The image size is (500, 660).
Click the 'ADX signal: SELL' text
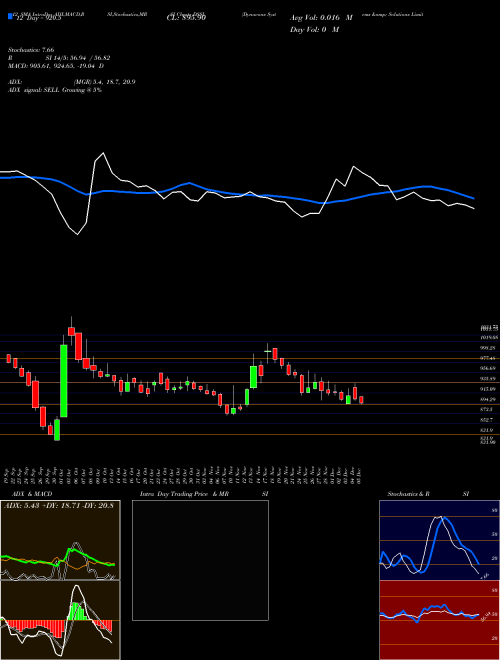pos(34,90)
